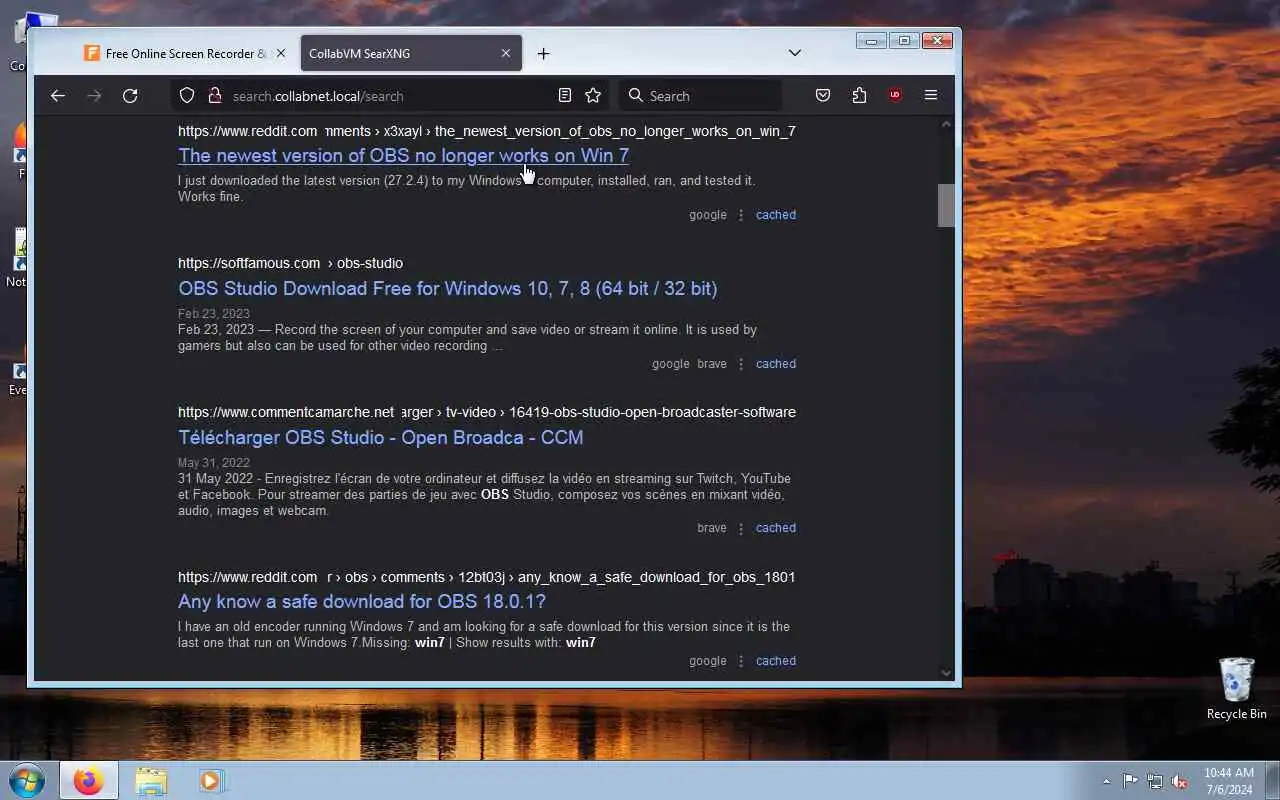Reload the current page
Image resolution: width=1280 pixels, height=800 pixels.
130,96
